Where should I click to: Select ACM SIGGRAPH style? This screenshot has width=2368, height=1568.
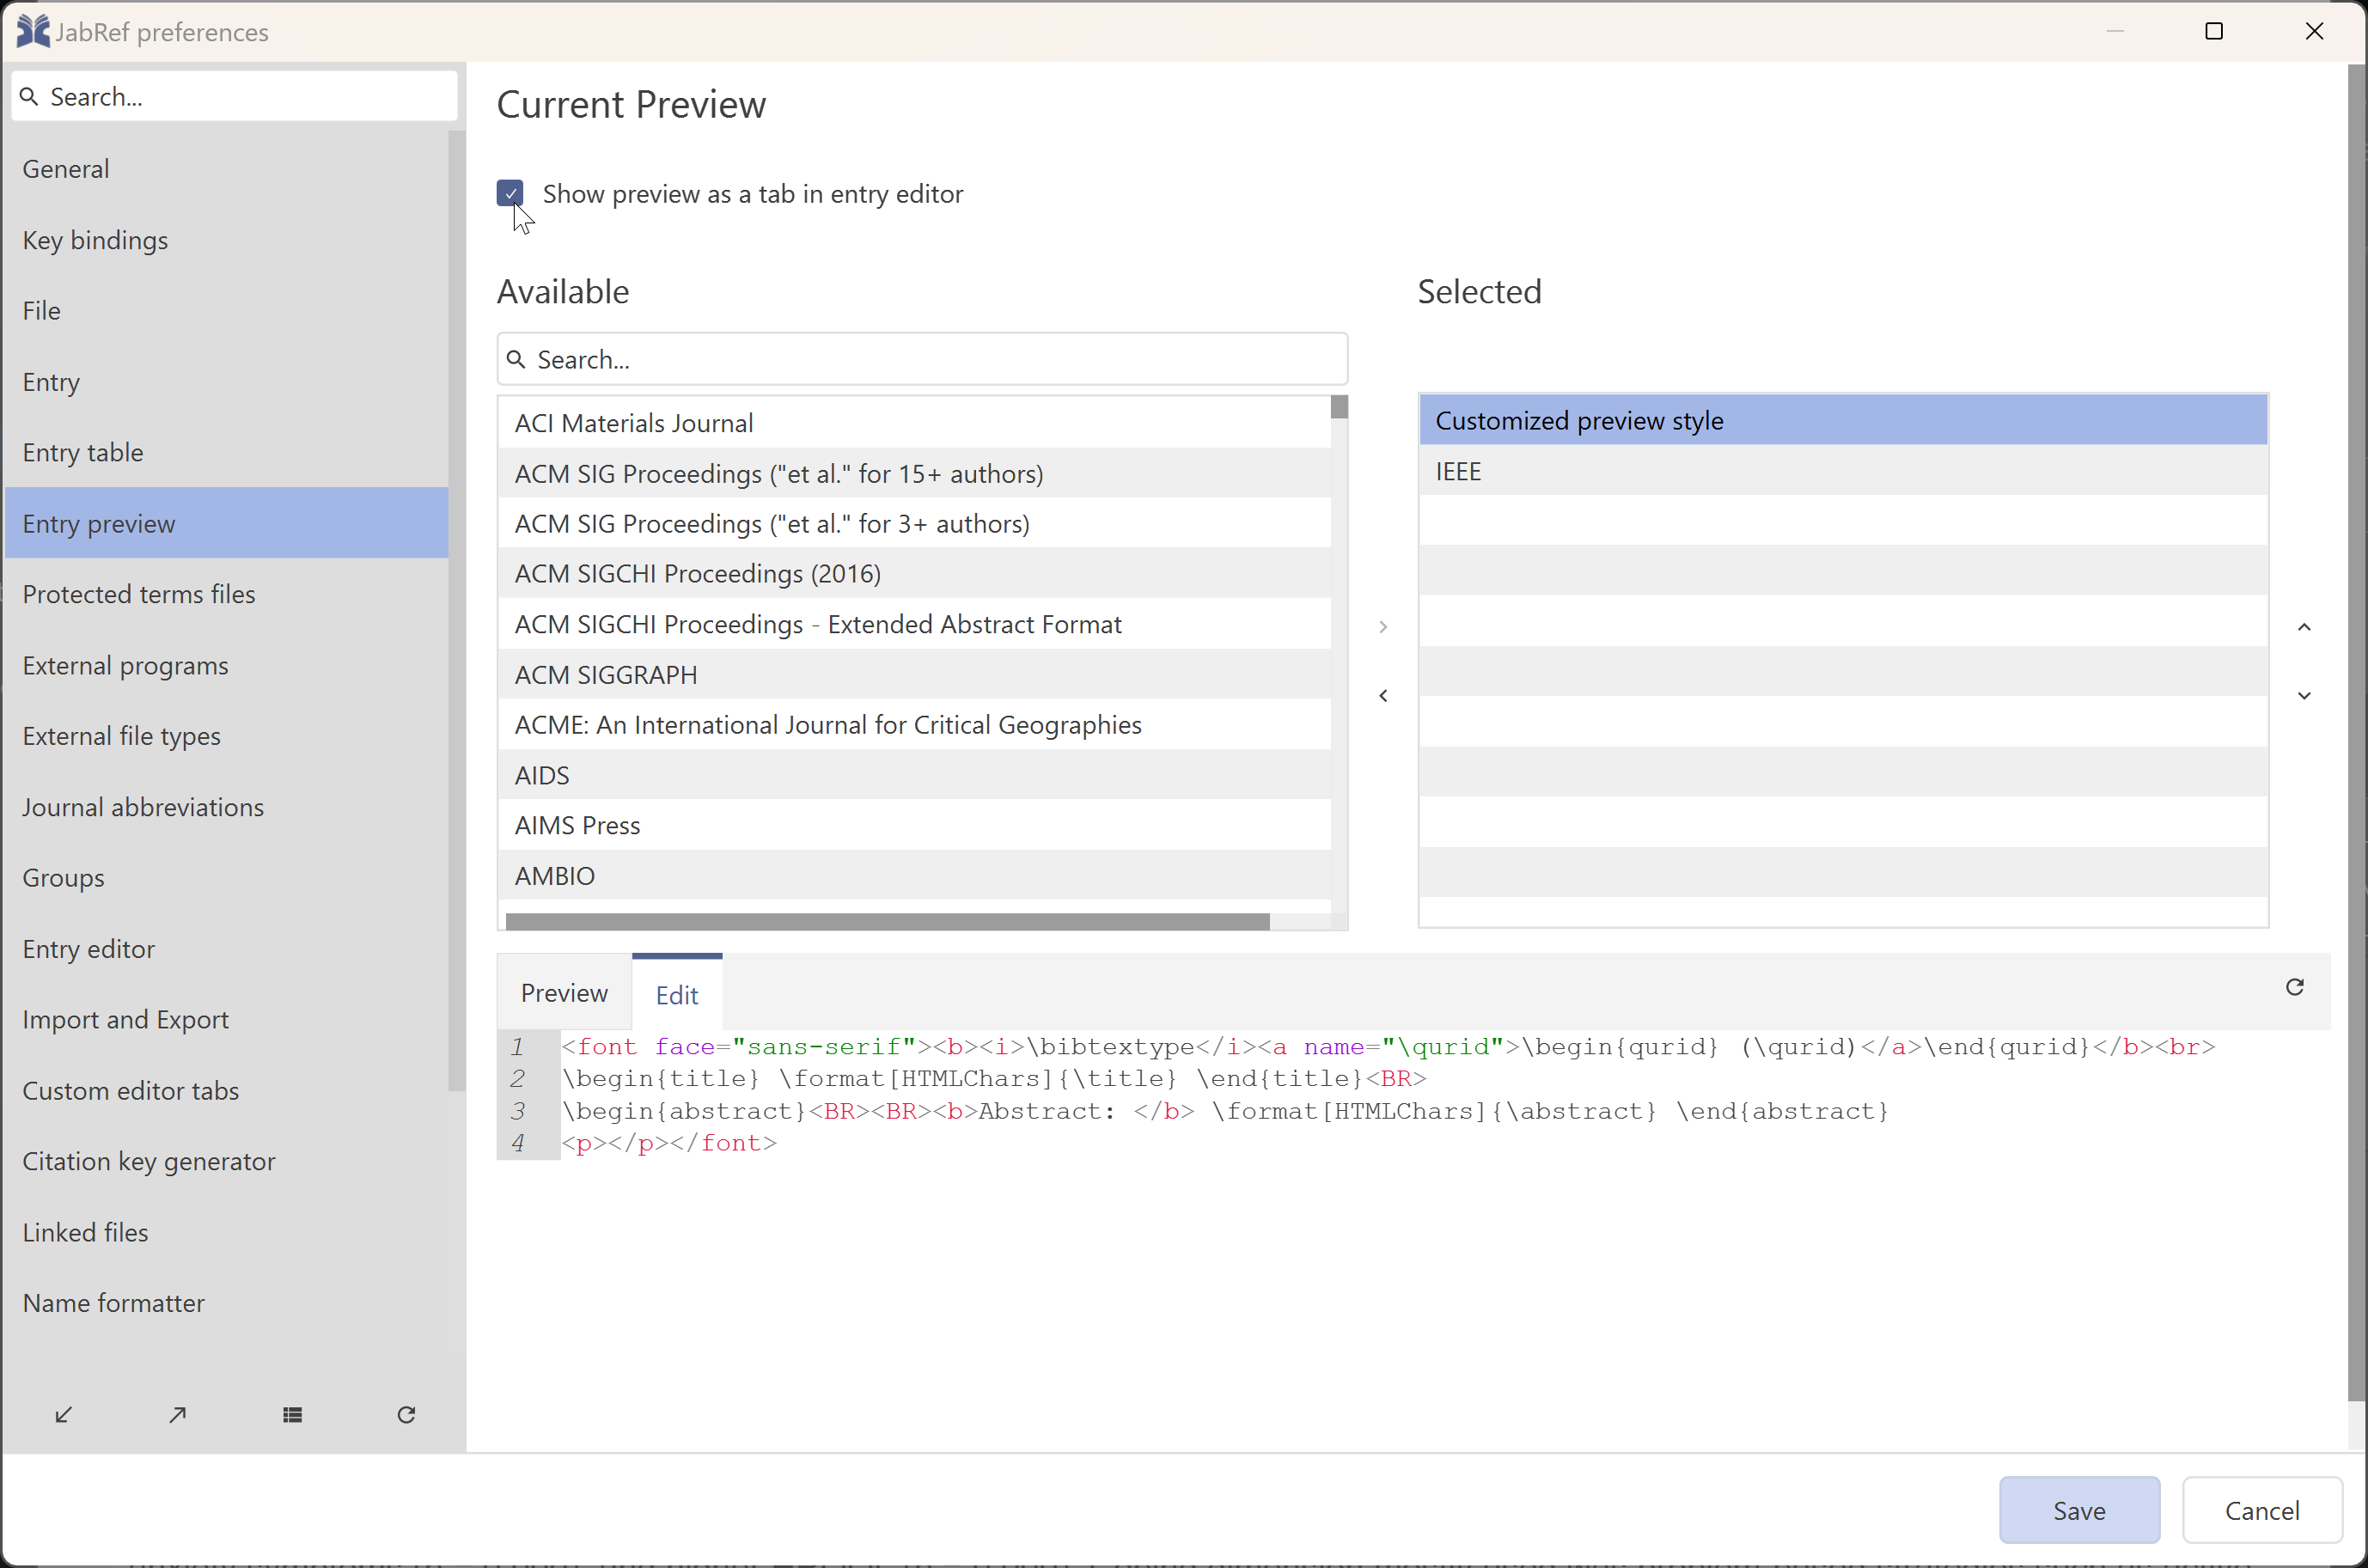pos(915,674)
